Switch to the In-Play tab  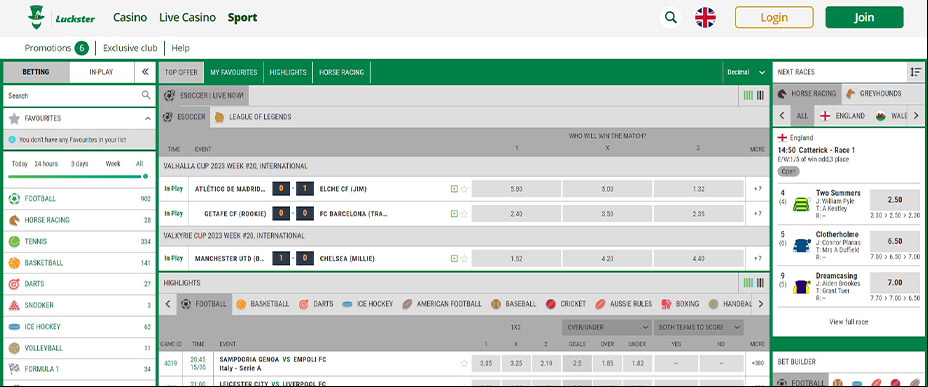[x=102, y=72]
